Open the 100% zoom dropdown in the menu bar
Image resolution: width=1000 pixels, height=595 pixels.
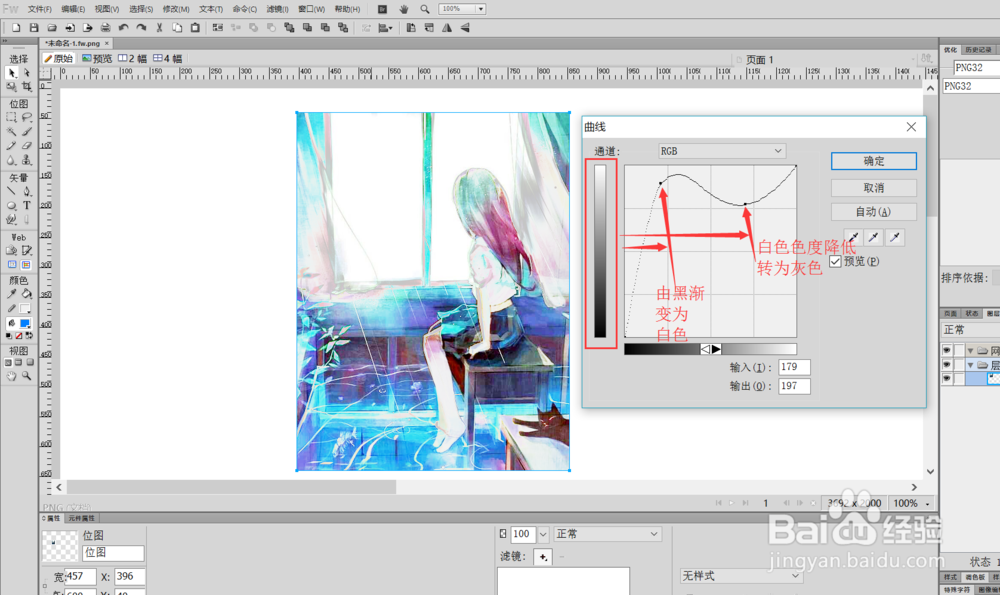481,9
